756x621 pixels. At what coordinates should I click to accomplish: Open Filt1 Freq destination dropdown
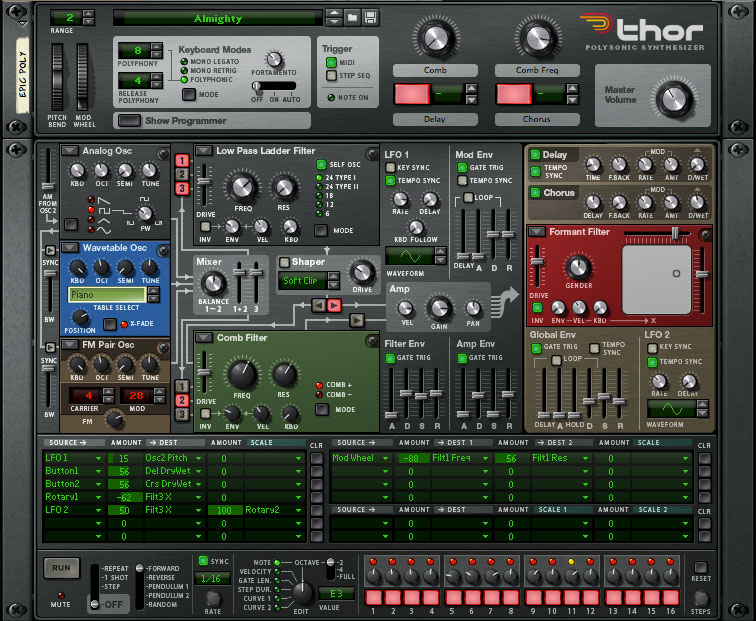pyautogui.click(x=486, y=459)
